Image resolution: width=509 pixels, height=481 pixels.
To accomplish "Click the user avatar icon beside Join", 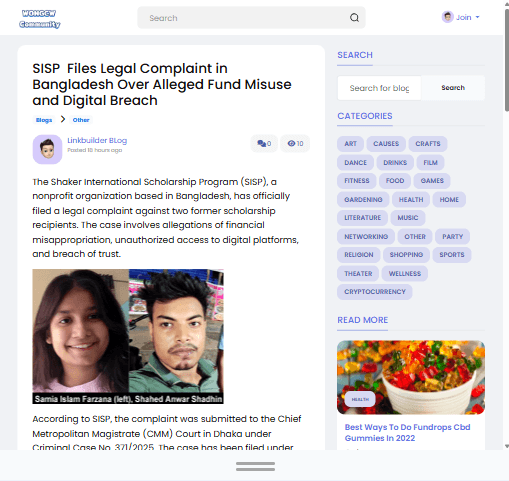I will click(447, 17).
